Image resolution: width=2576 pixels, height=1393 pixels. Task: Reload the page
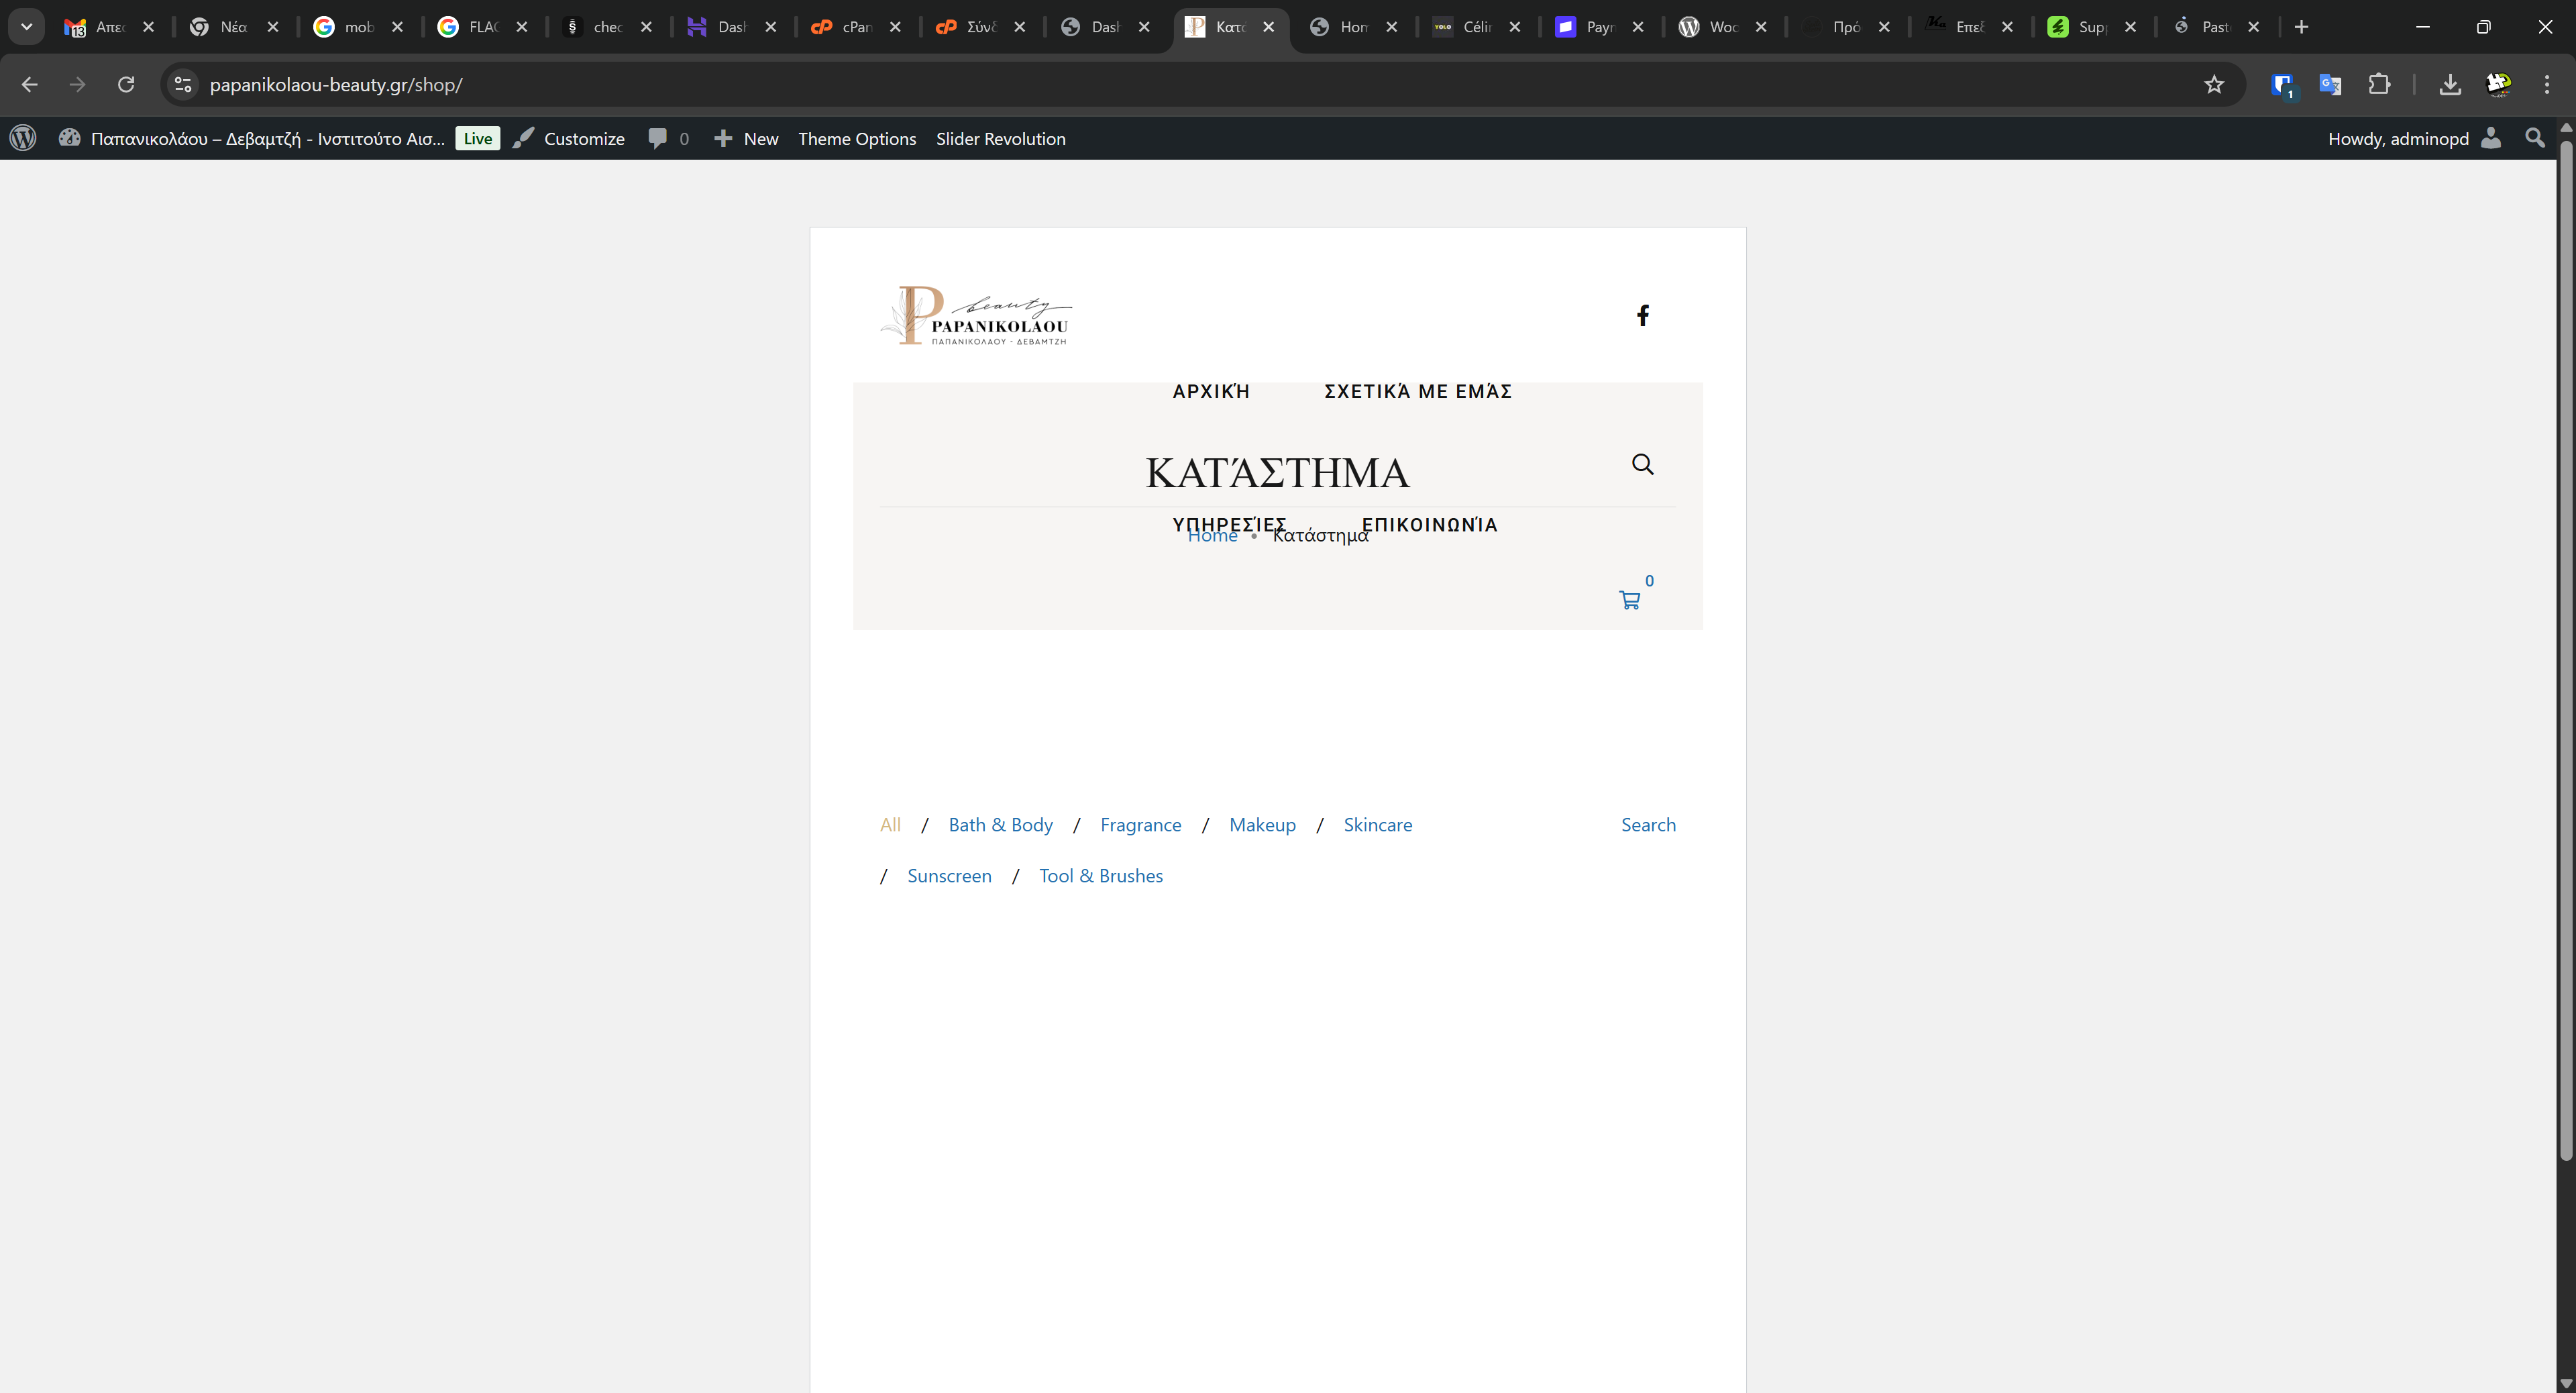click(x=126, y=85)
